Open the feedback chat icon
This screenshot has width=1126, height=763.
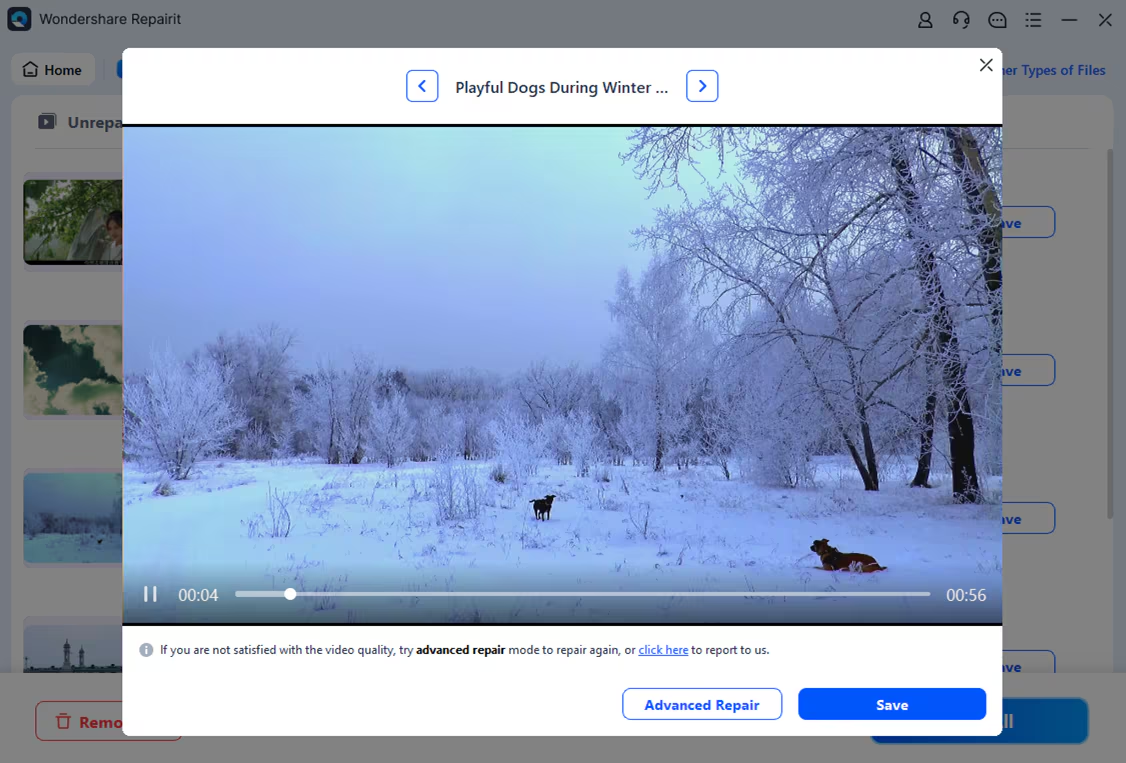997,20
